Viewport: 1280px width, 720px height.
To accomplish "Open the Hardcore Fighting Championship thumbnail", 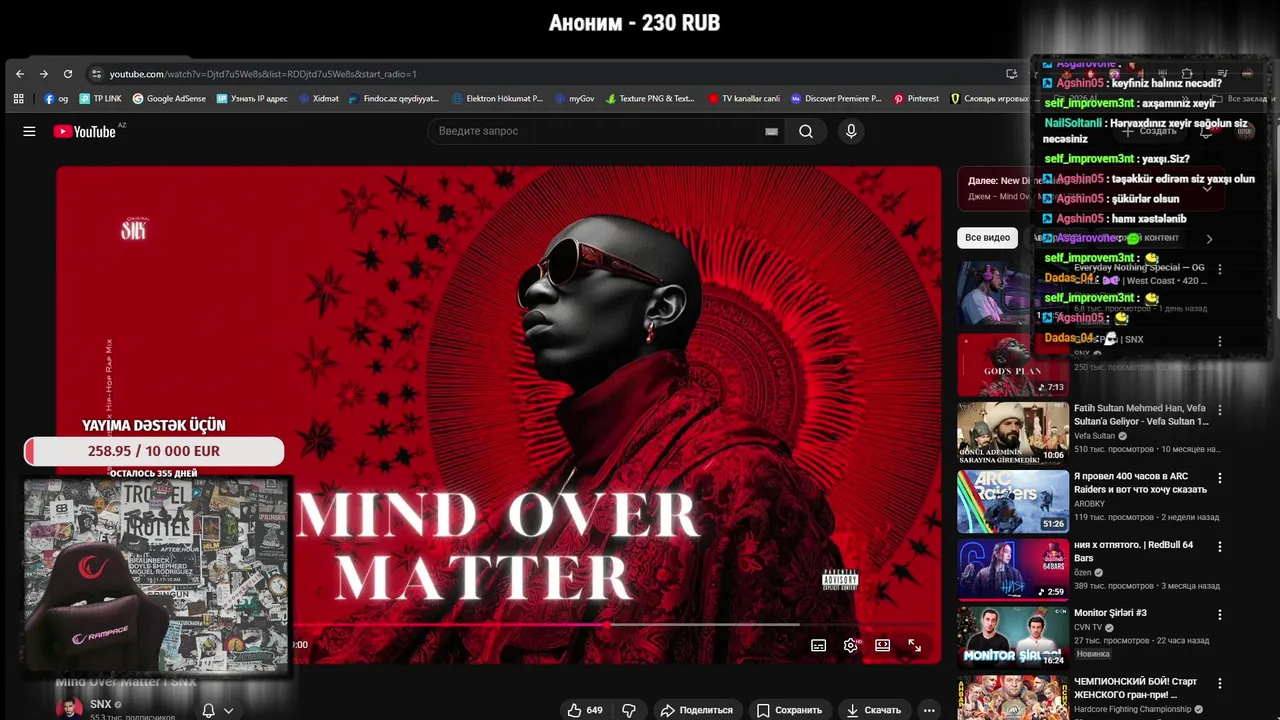I will point(1013,698).
